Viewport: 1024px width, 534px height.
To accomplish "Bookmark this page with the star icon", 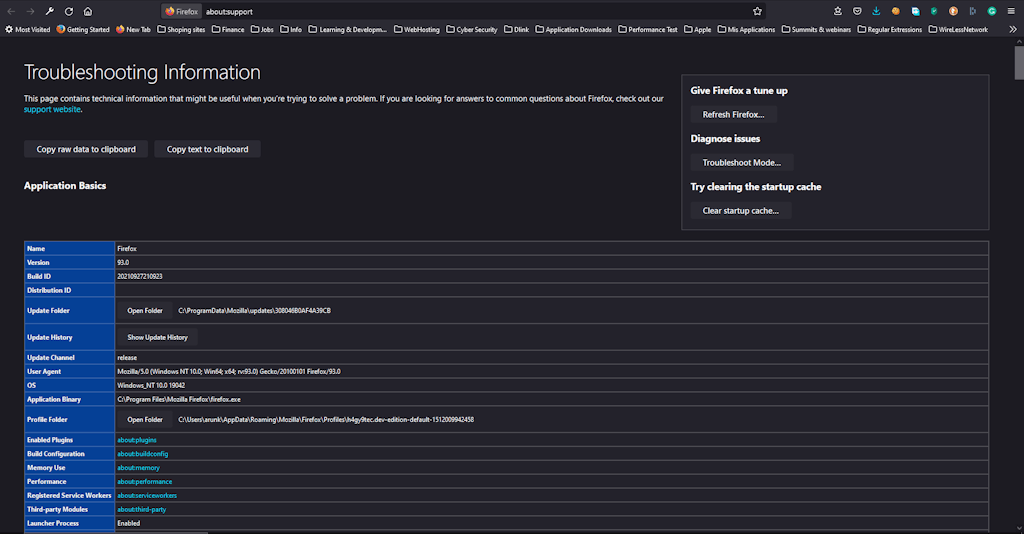I will (x=757, y=11).
